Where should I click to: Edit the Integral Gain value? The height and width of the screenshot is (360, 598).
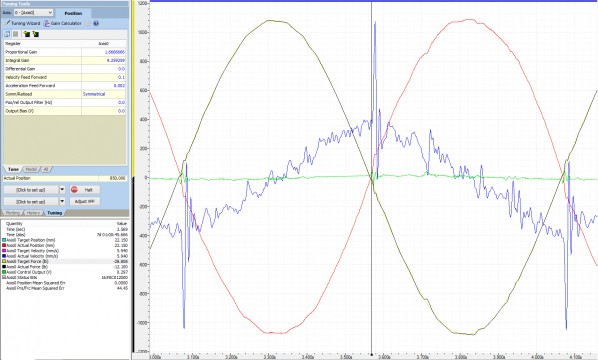pyautogui.click(x=104, y=60)
